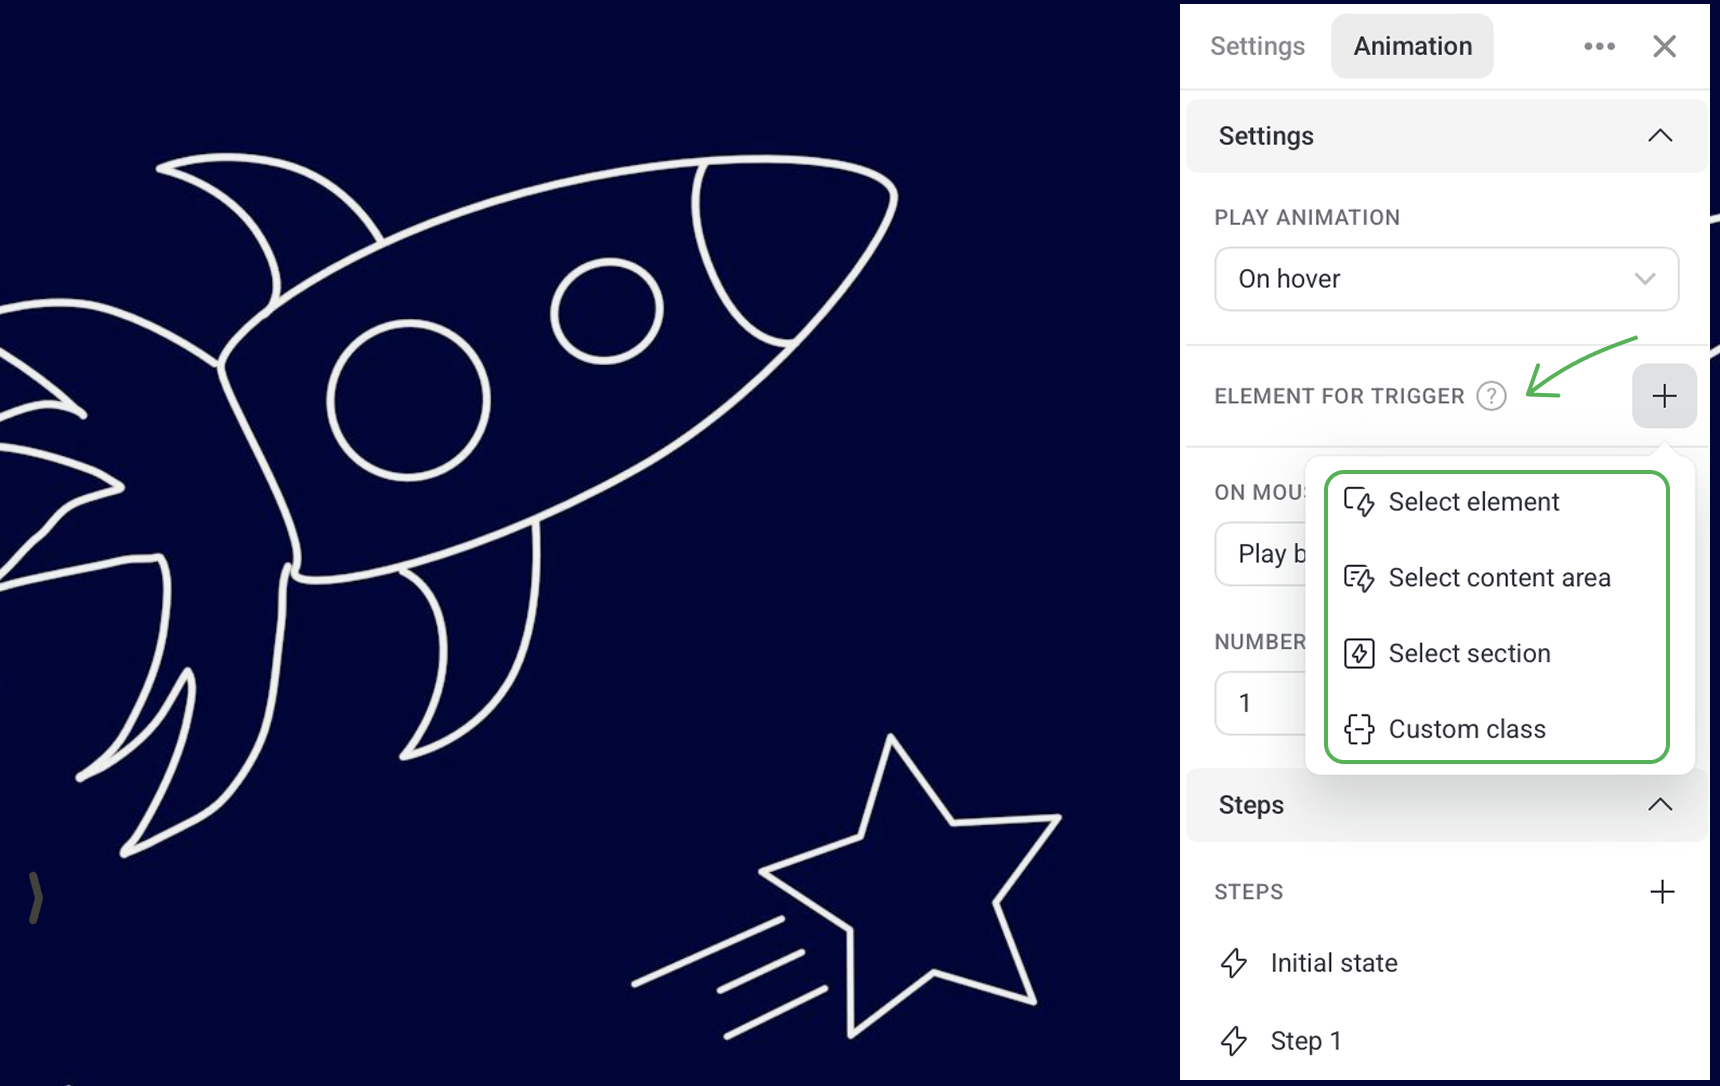Click the Custom class braces icon
Screen dimensions: 1720x1086
pos(1359,729)
